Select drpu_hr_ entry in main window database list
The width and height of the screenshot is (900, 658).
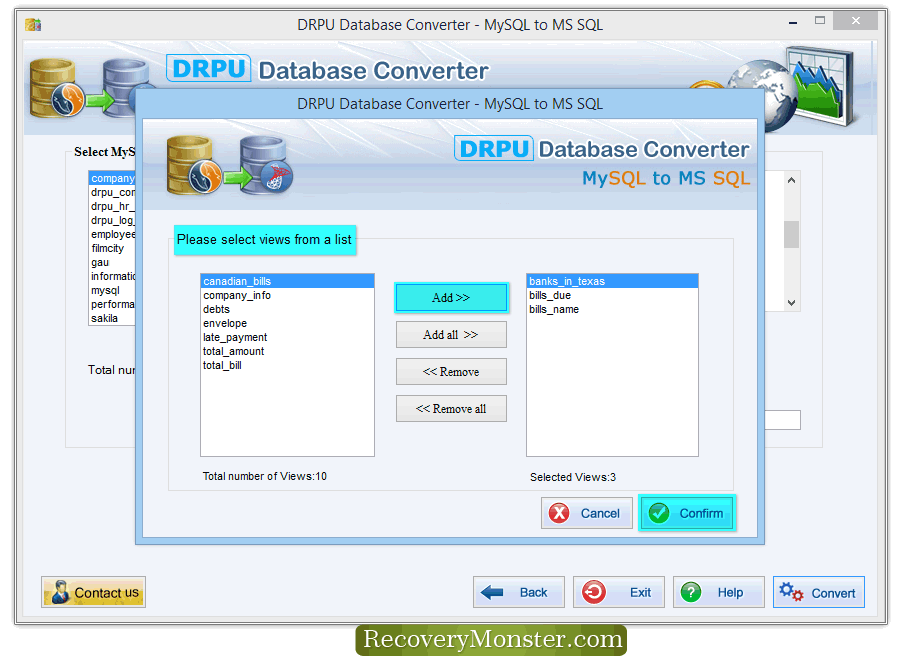tap(112, 206)
